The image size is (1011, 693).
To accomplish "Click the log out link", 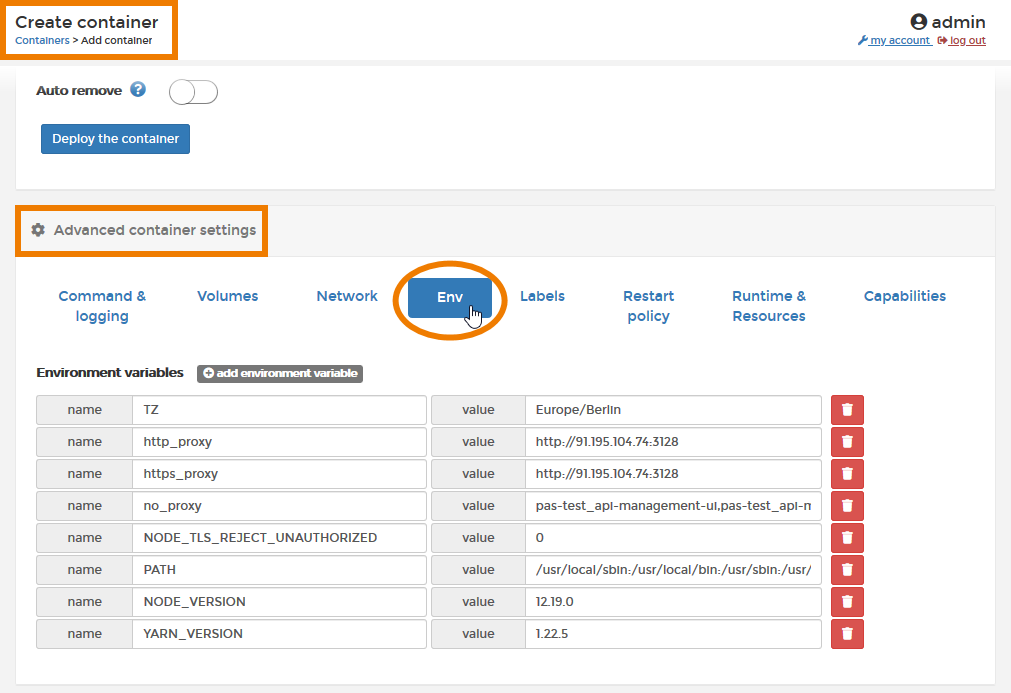I will (x=961, y=40).
